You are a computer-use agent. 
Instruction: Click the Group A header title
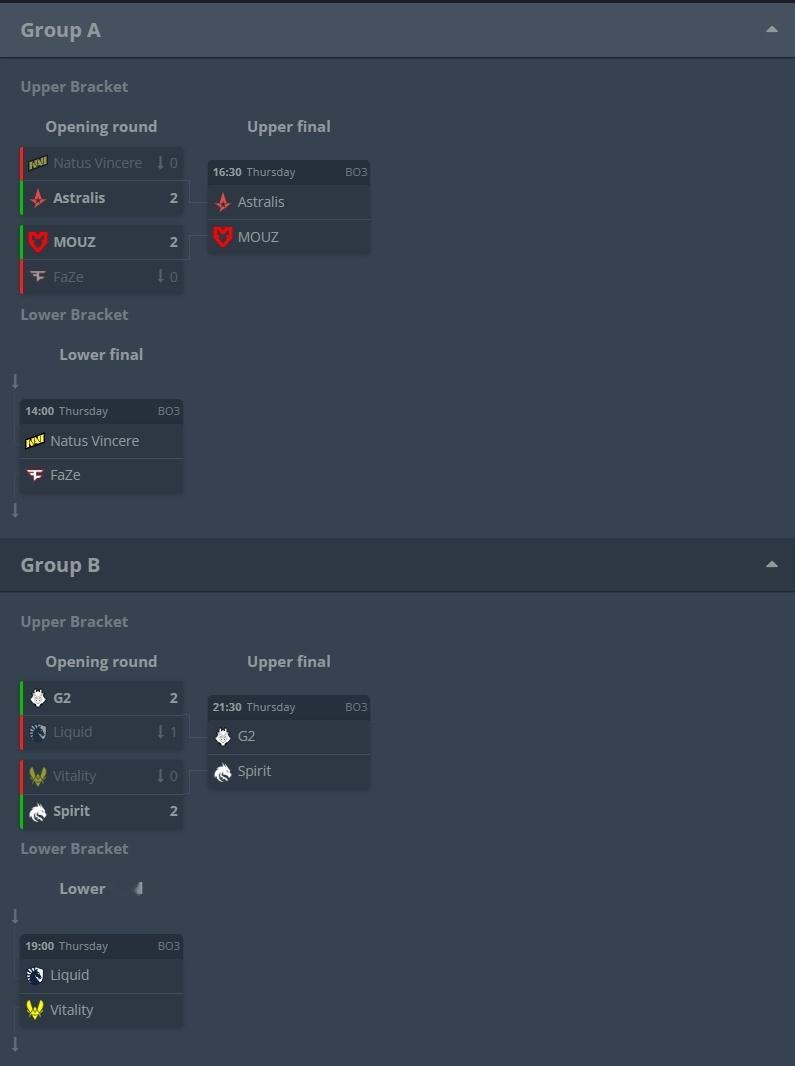[x=61, y=30]
